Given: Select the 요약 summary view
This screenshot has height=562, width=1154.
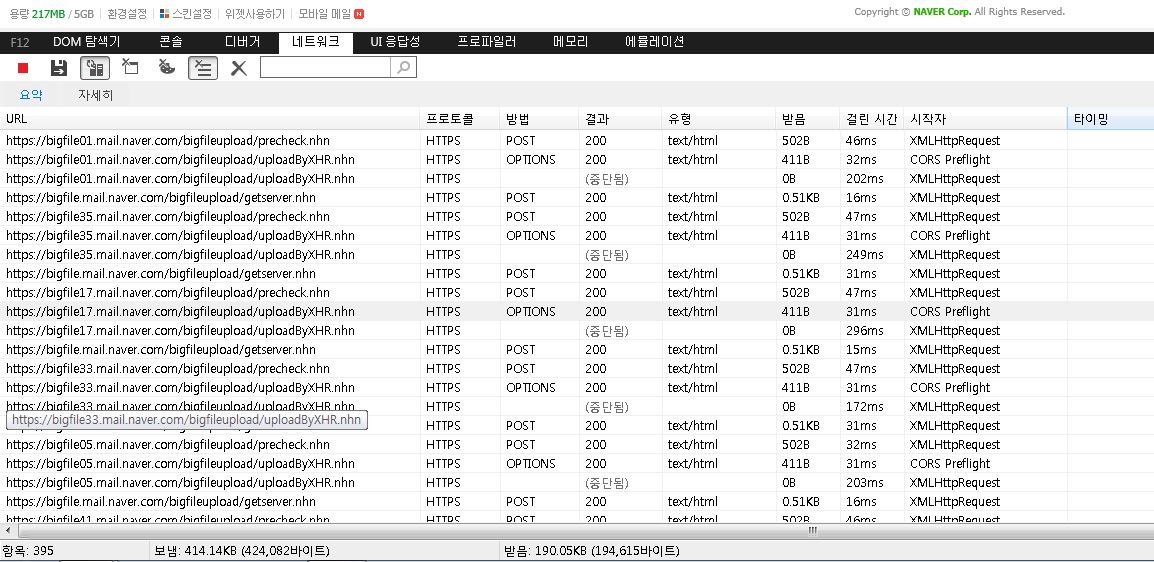Looking at the screenshot, I should (31, 94).
